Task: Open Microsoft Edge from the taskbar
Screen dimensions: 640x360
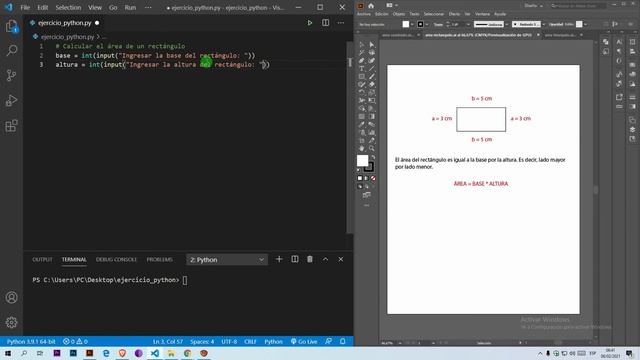Action: [106, 353]
